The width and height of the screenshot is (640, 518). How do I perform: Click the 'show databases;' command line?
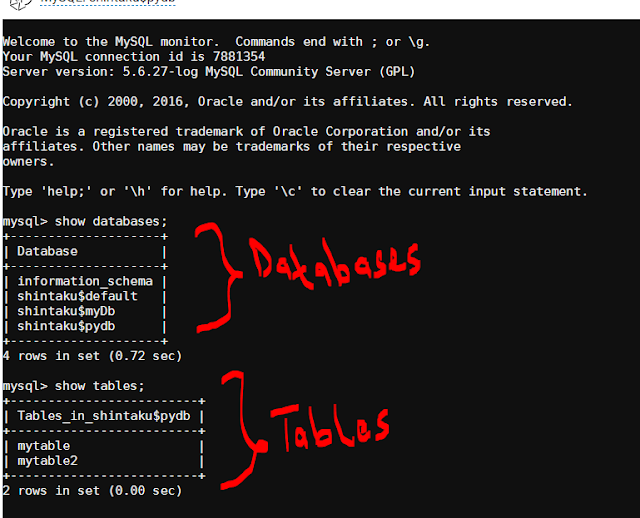[85, 222]
